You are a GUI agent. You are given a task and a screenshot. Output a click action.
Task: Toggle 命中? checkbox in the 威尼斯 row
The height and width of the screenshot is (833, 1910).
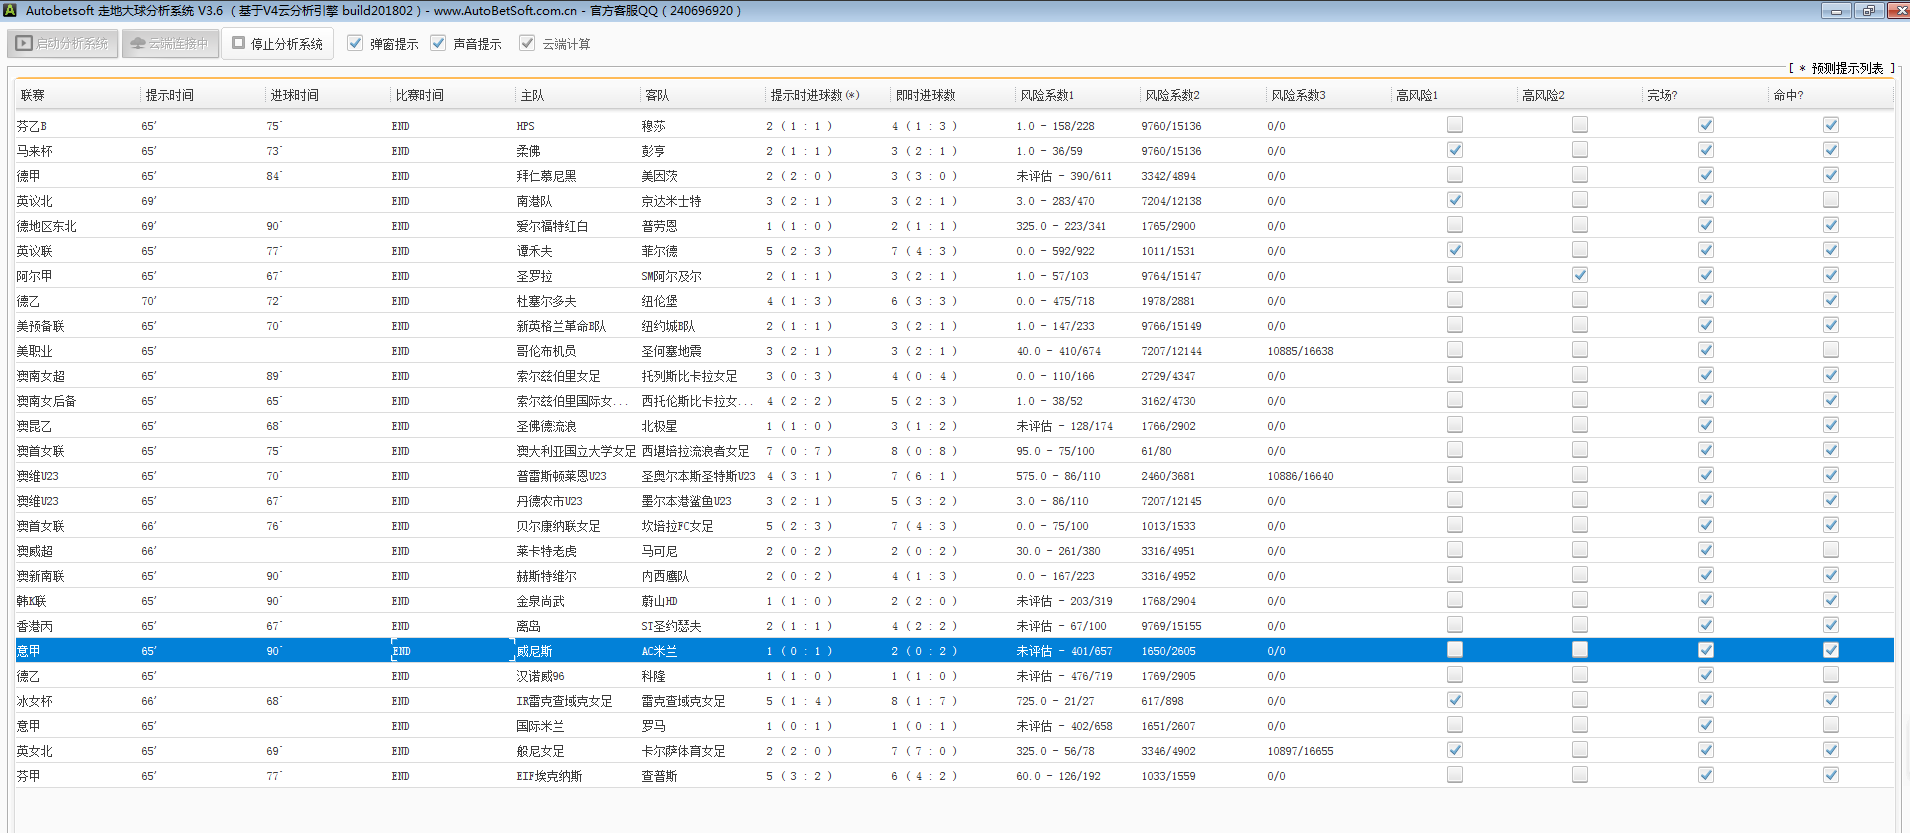(x=1830, y=650)
